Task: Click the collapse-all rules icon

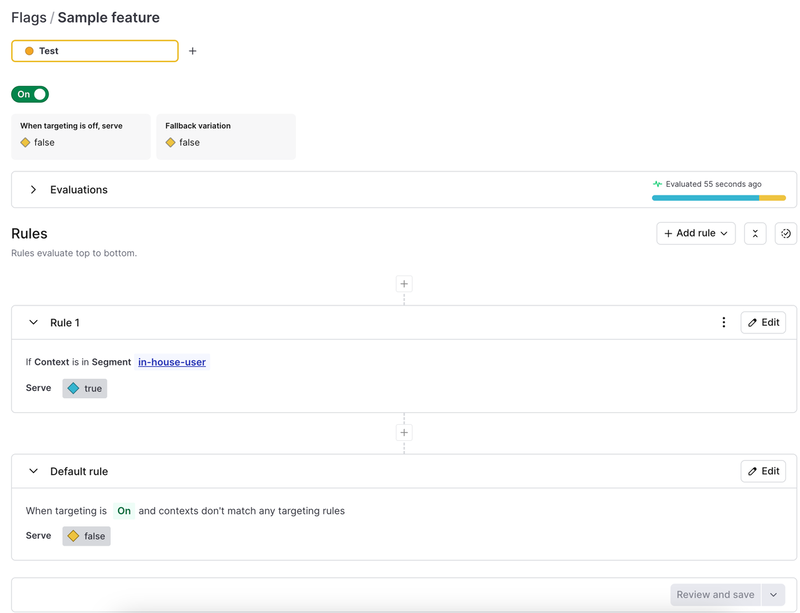Action: coord(755,233)
